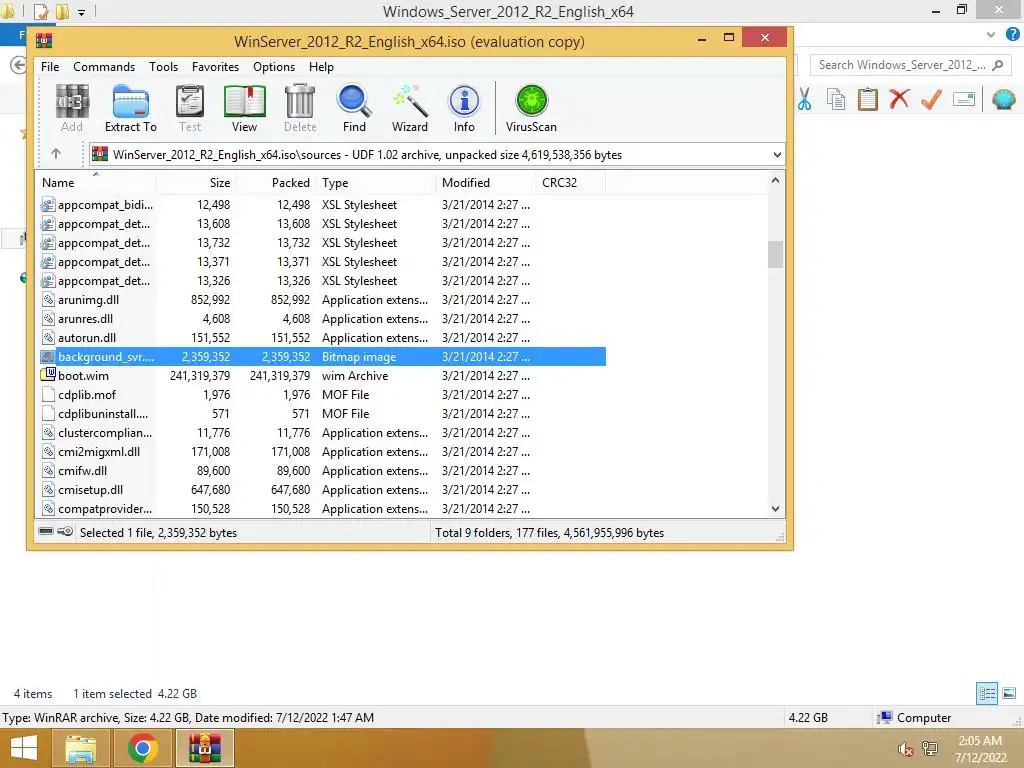Select the cmi2migxml.dll file

pyautogui.click(x=321, y=452)
